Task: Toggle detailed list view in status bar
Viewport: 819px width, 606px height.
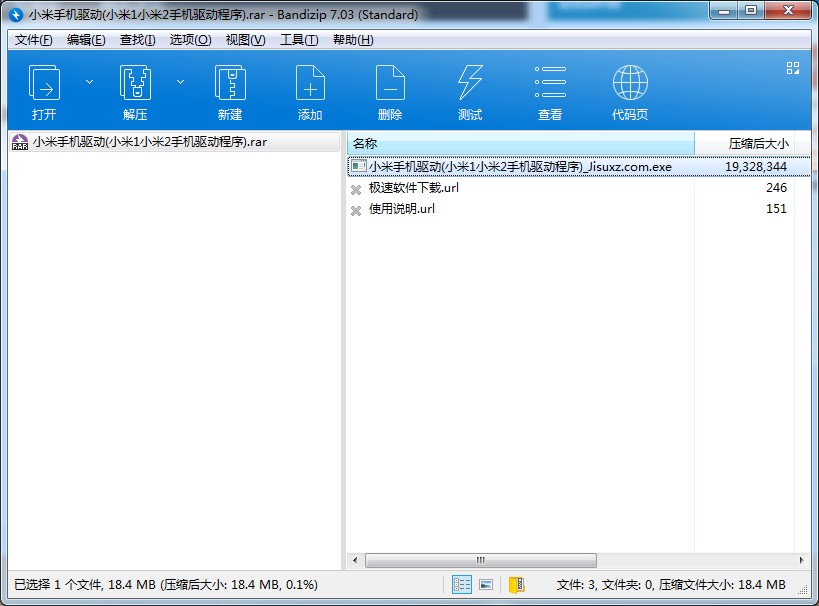Action: click(461, 584)
